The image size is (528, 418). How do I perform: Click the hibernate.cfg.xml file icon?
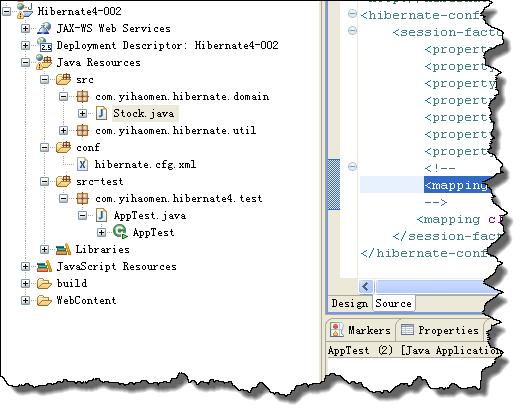coord(82,164)
